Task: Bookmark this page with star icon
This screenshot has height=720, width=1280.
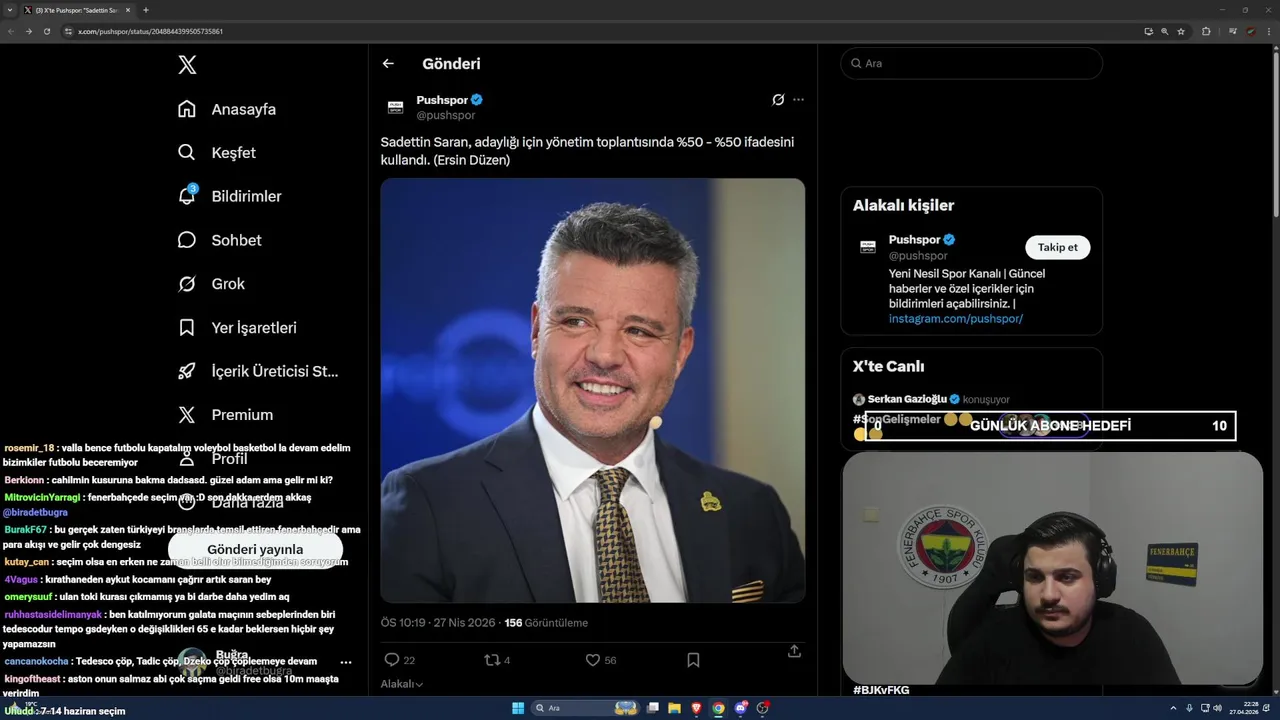Action: [x=1181, y=31]
